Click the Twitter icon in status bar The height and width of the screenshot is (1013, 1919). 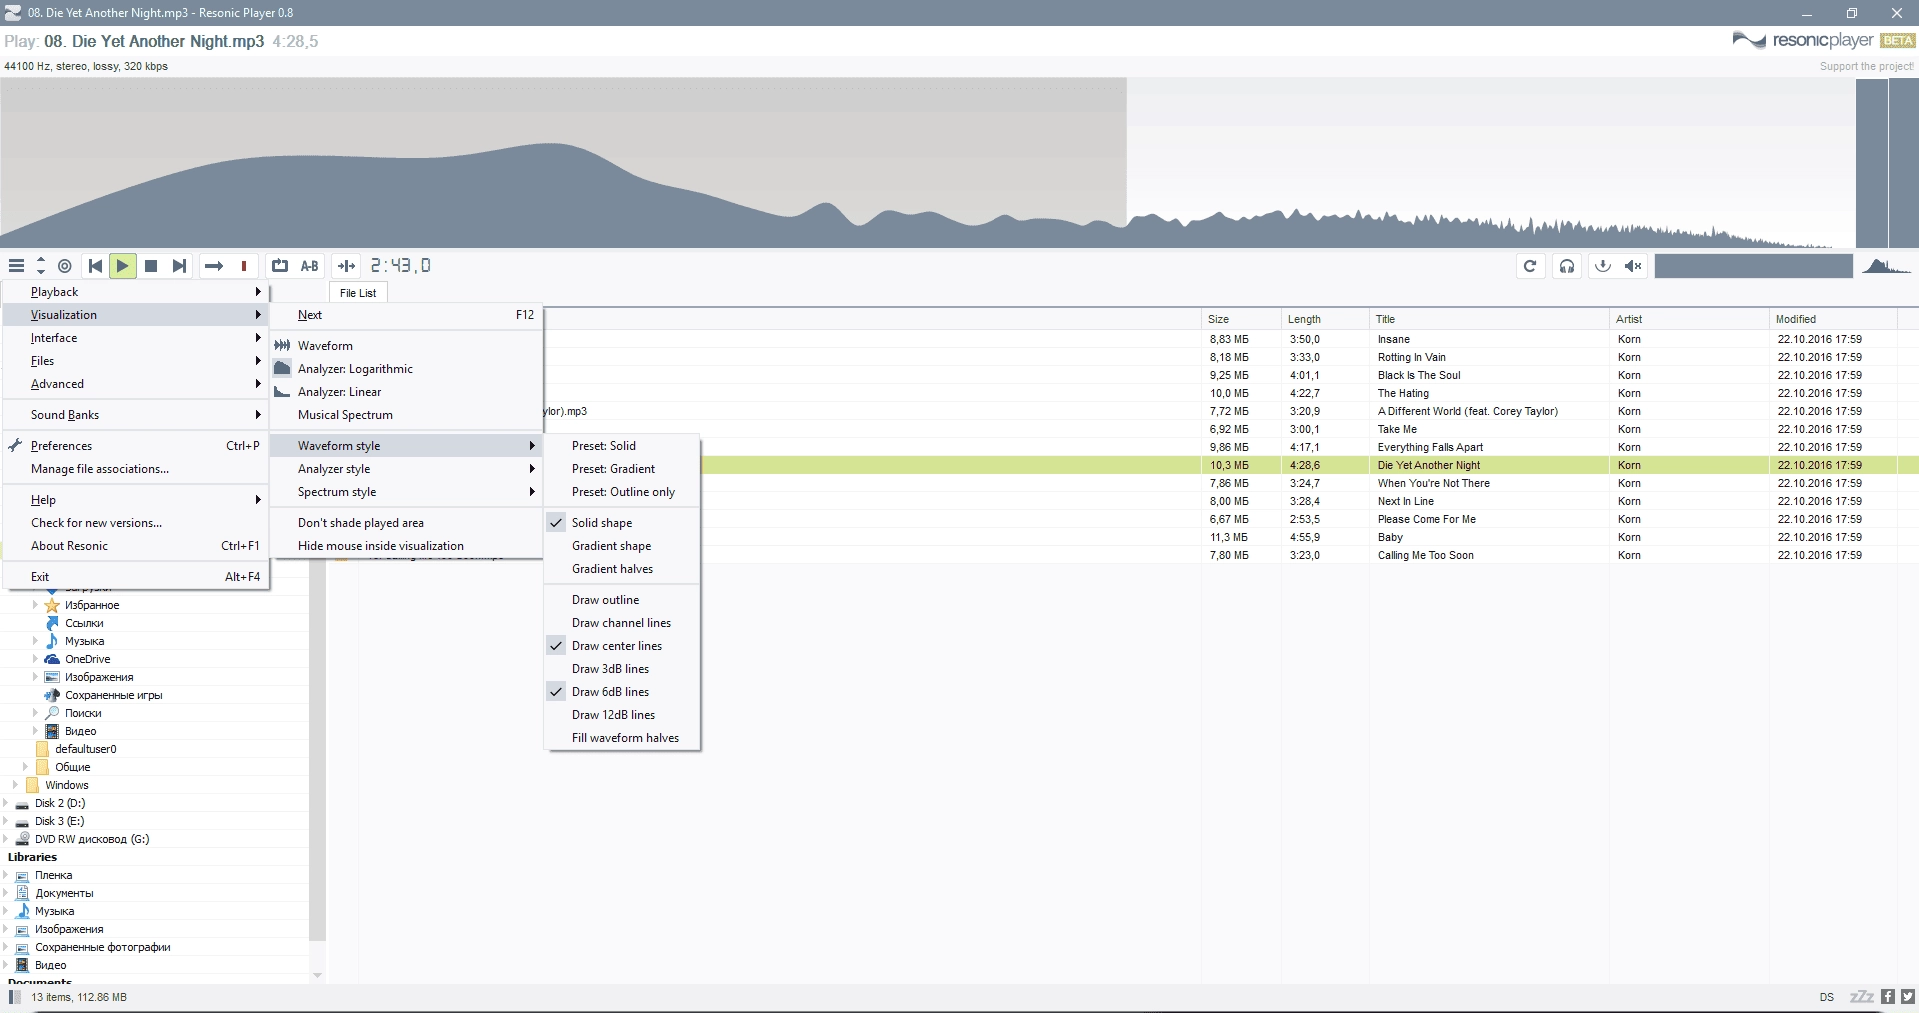[1907, 997]
